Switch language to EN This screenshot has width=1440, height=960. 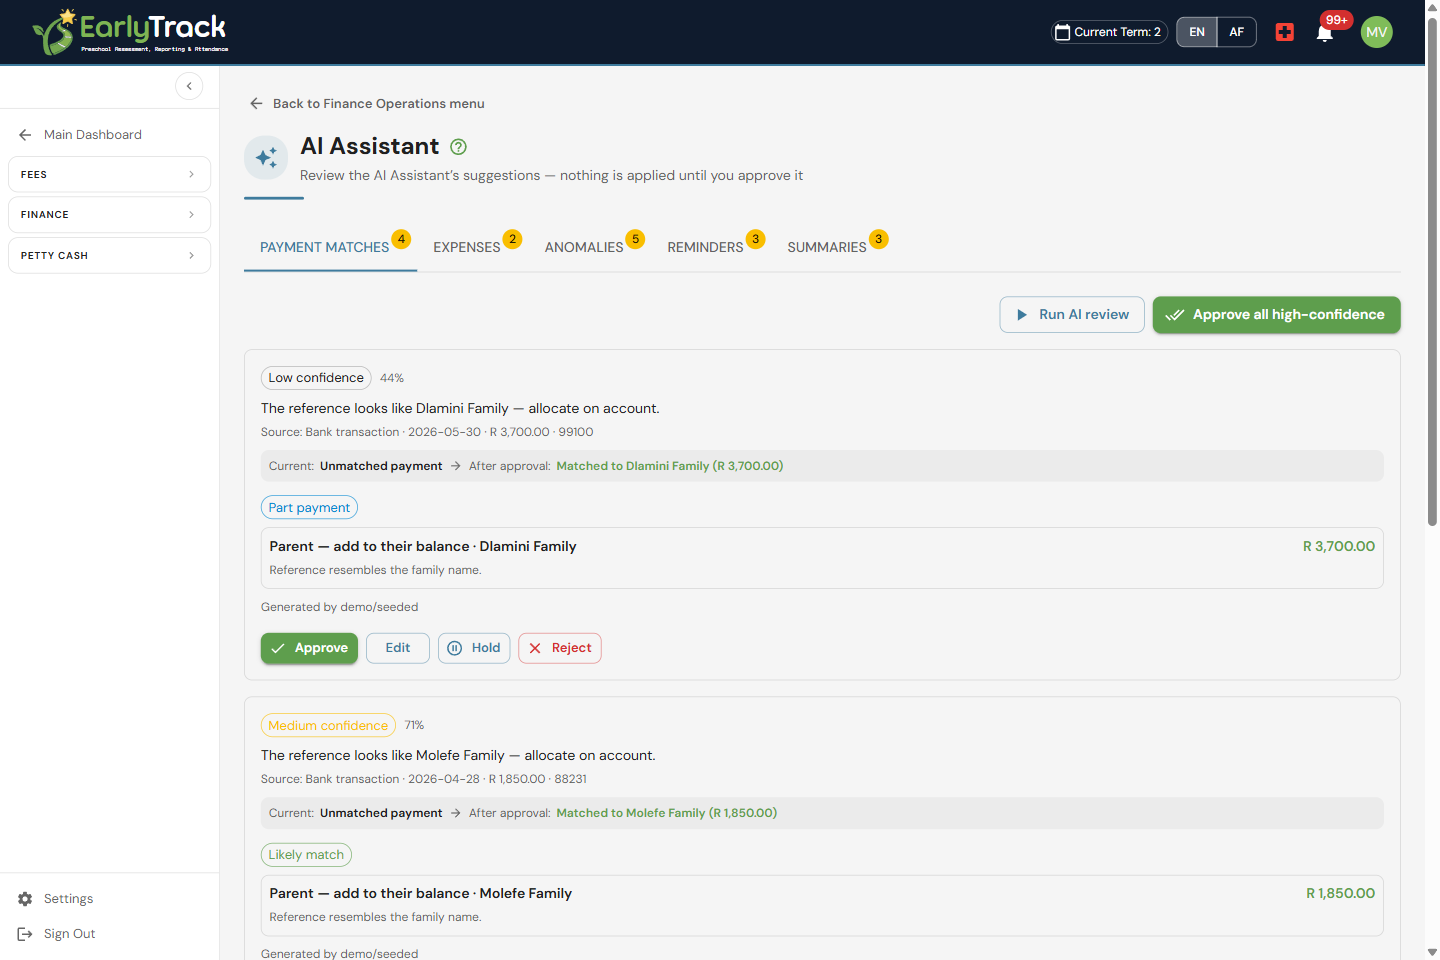(x=1197, y=32)
